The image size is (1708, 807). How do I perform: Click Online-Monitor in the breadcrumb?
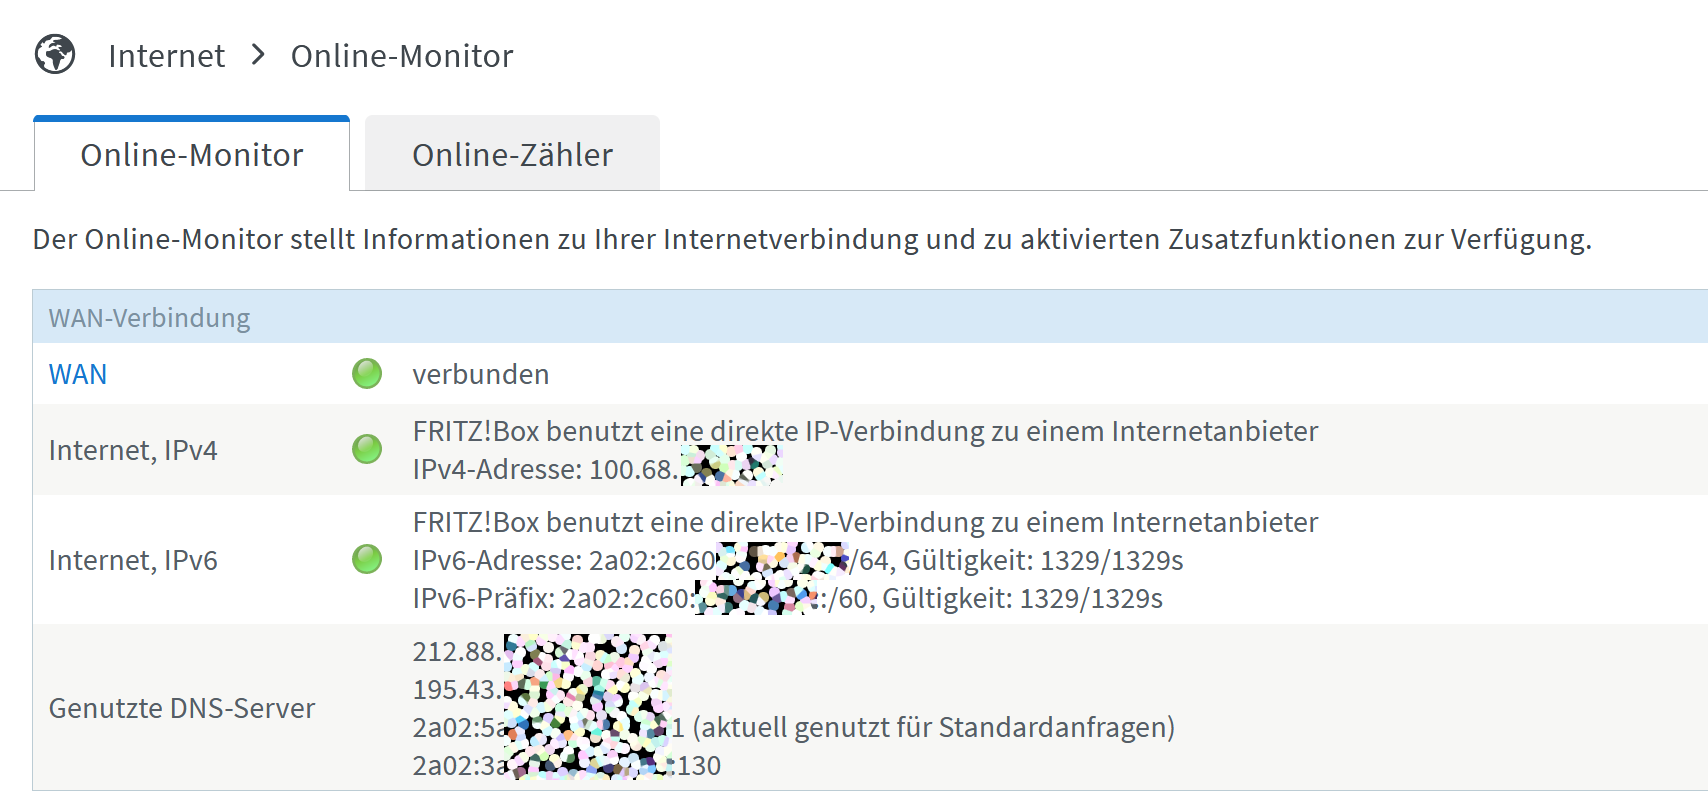tap(402, 56)
